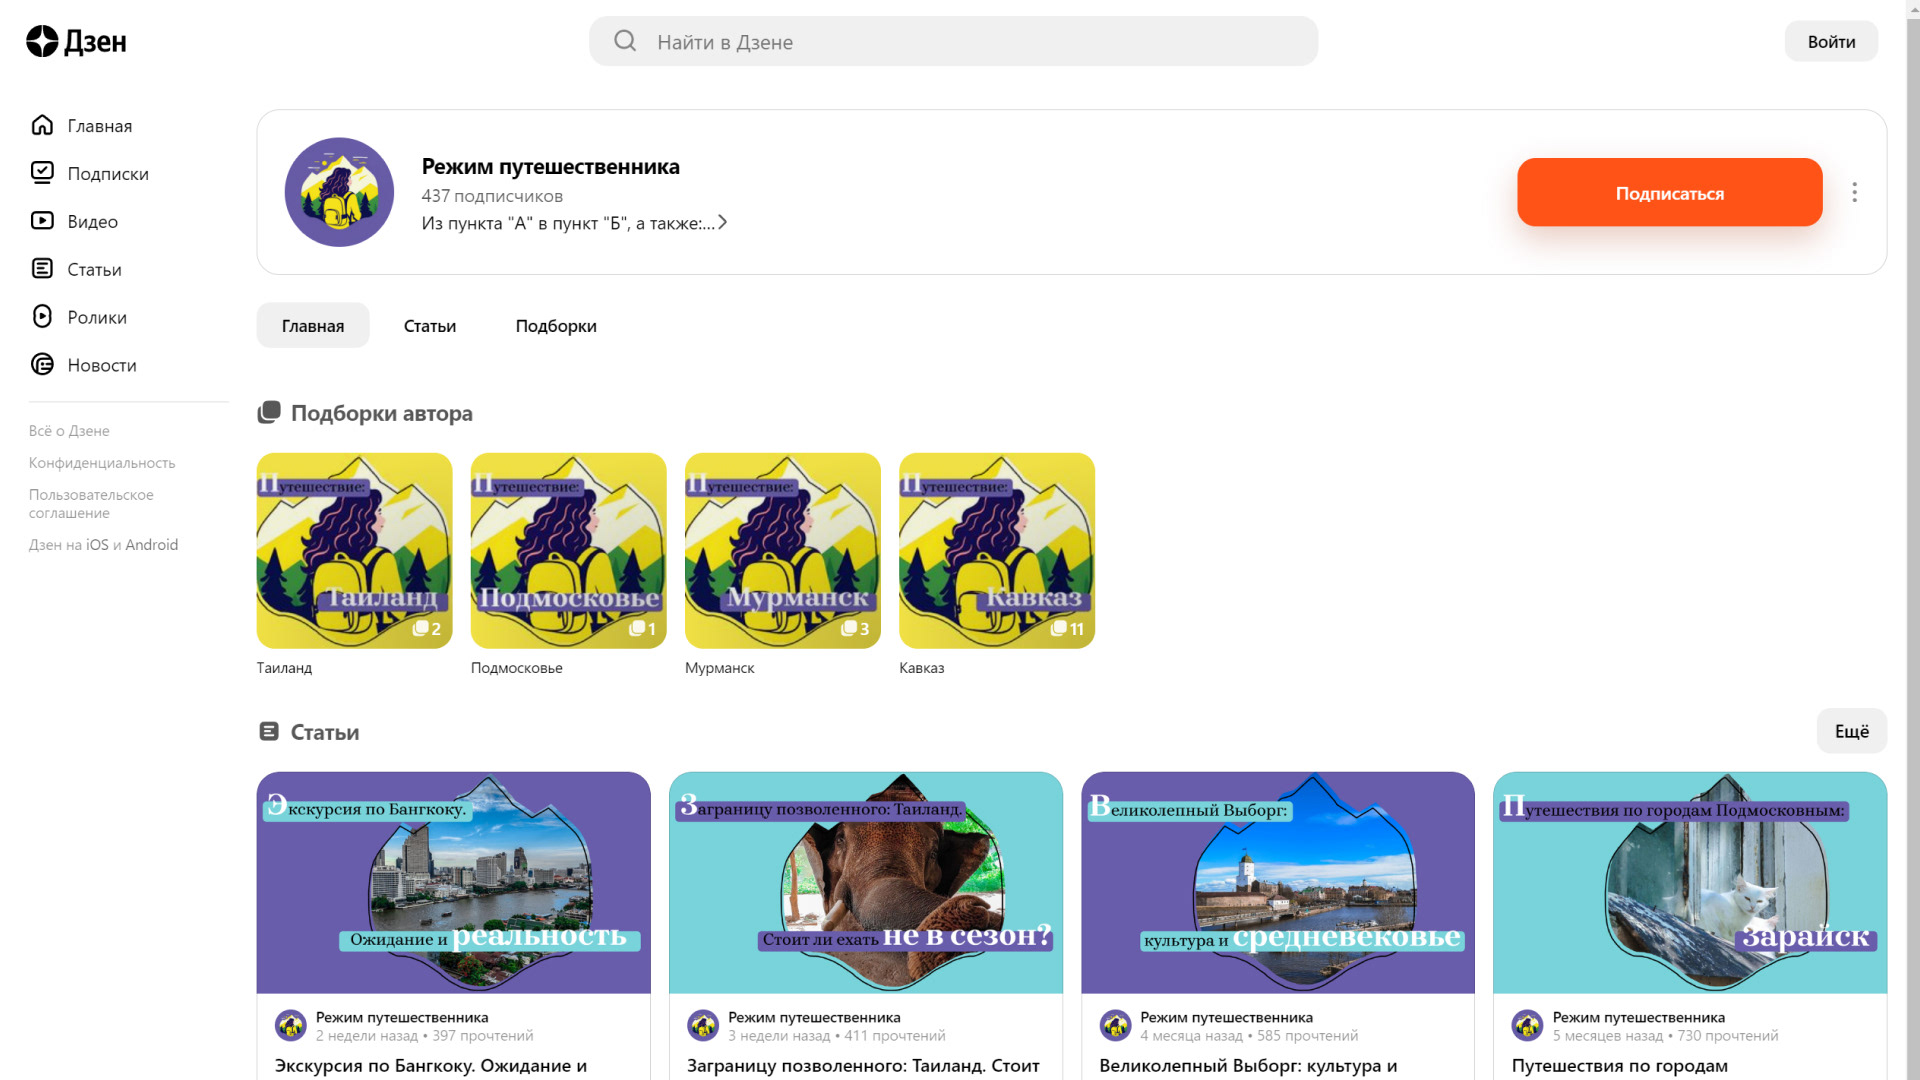Click the Войти login button
This screenshot has height=1080, width=1920.
[x=1831, y=41]
